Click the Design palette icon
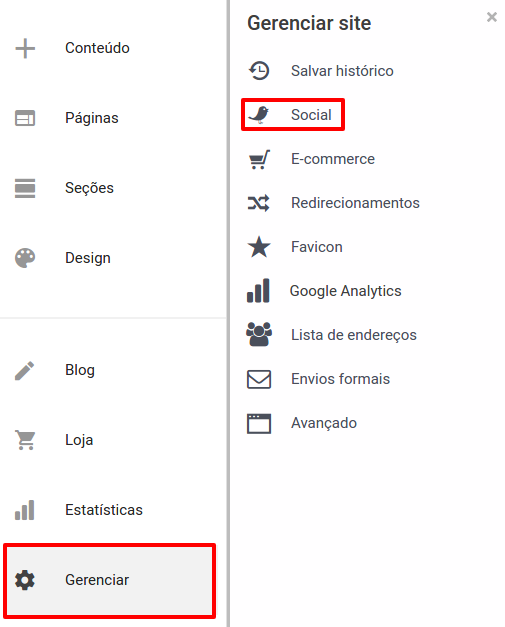The image size is (505, 627). (25, 258)
